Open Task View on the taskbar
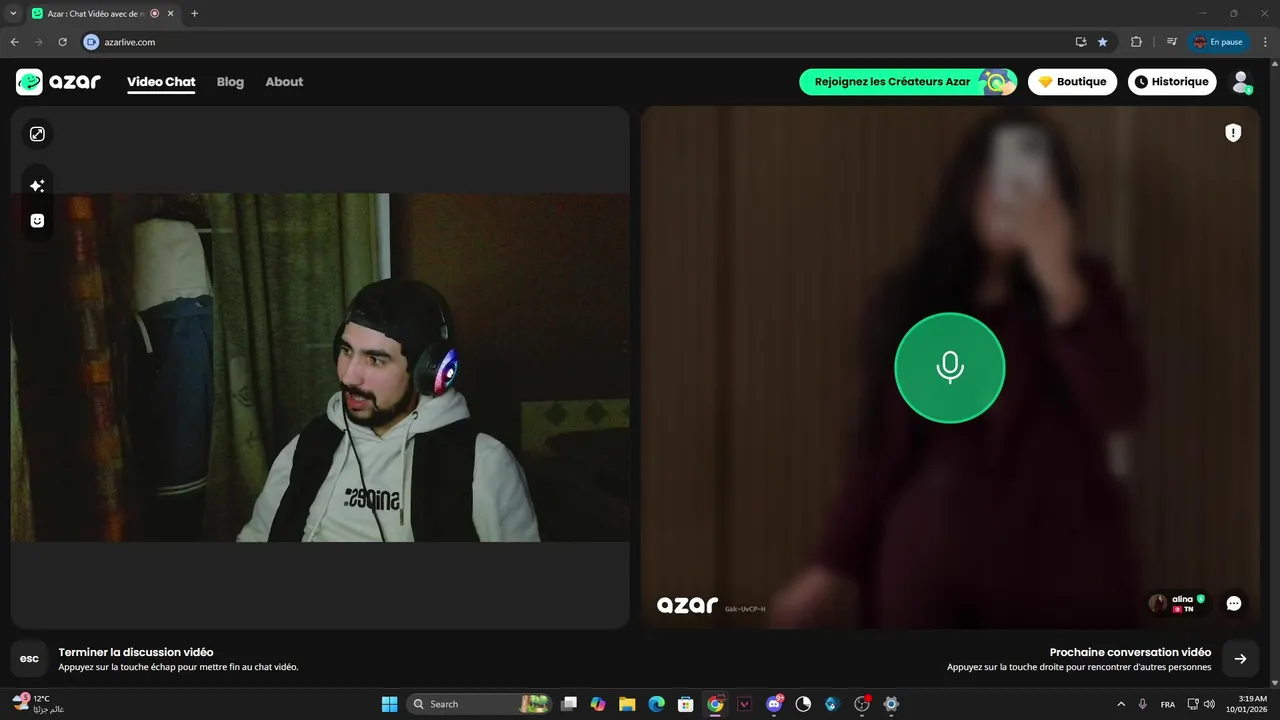Image resolution: width=1280 pixels, height=720 pixels. tap(569, 704)
